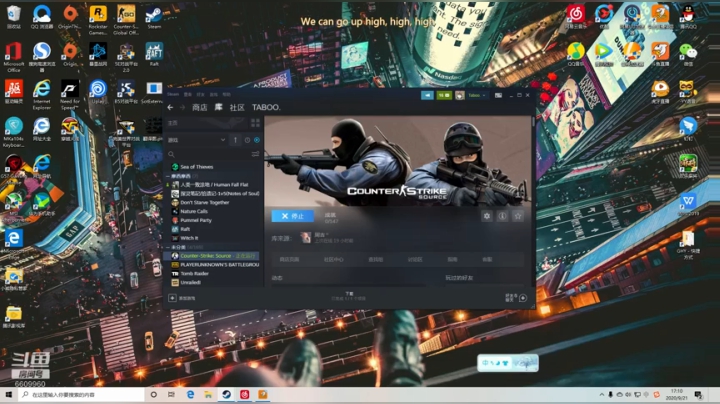Click the library search field
This screenshot has width=720, height=404.
pos(209,154)
